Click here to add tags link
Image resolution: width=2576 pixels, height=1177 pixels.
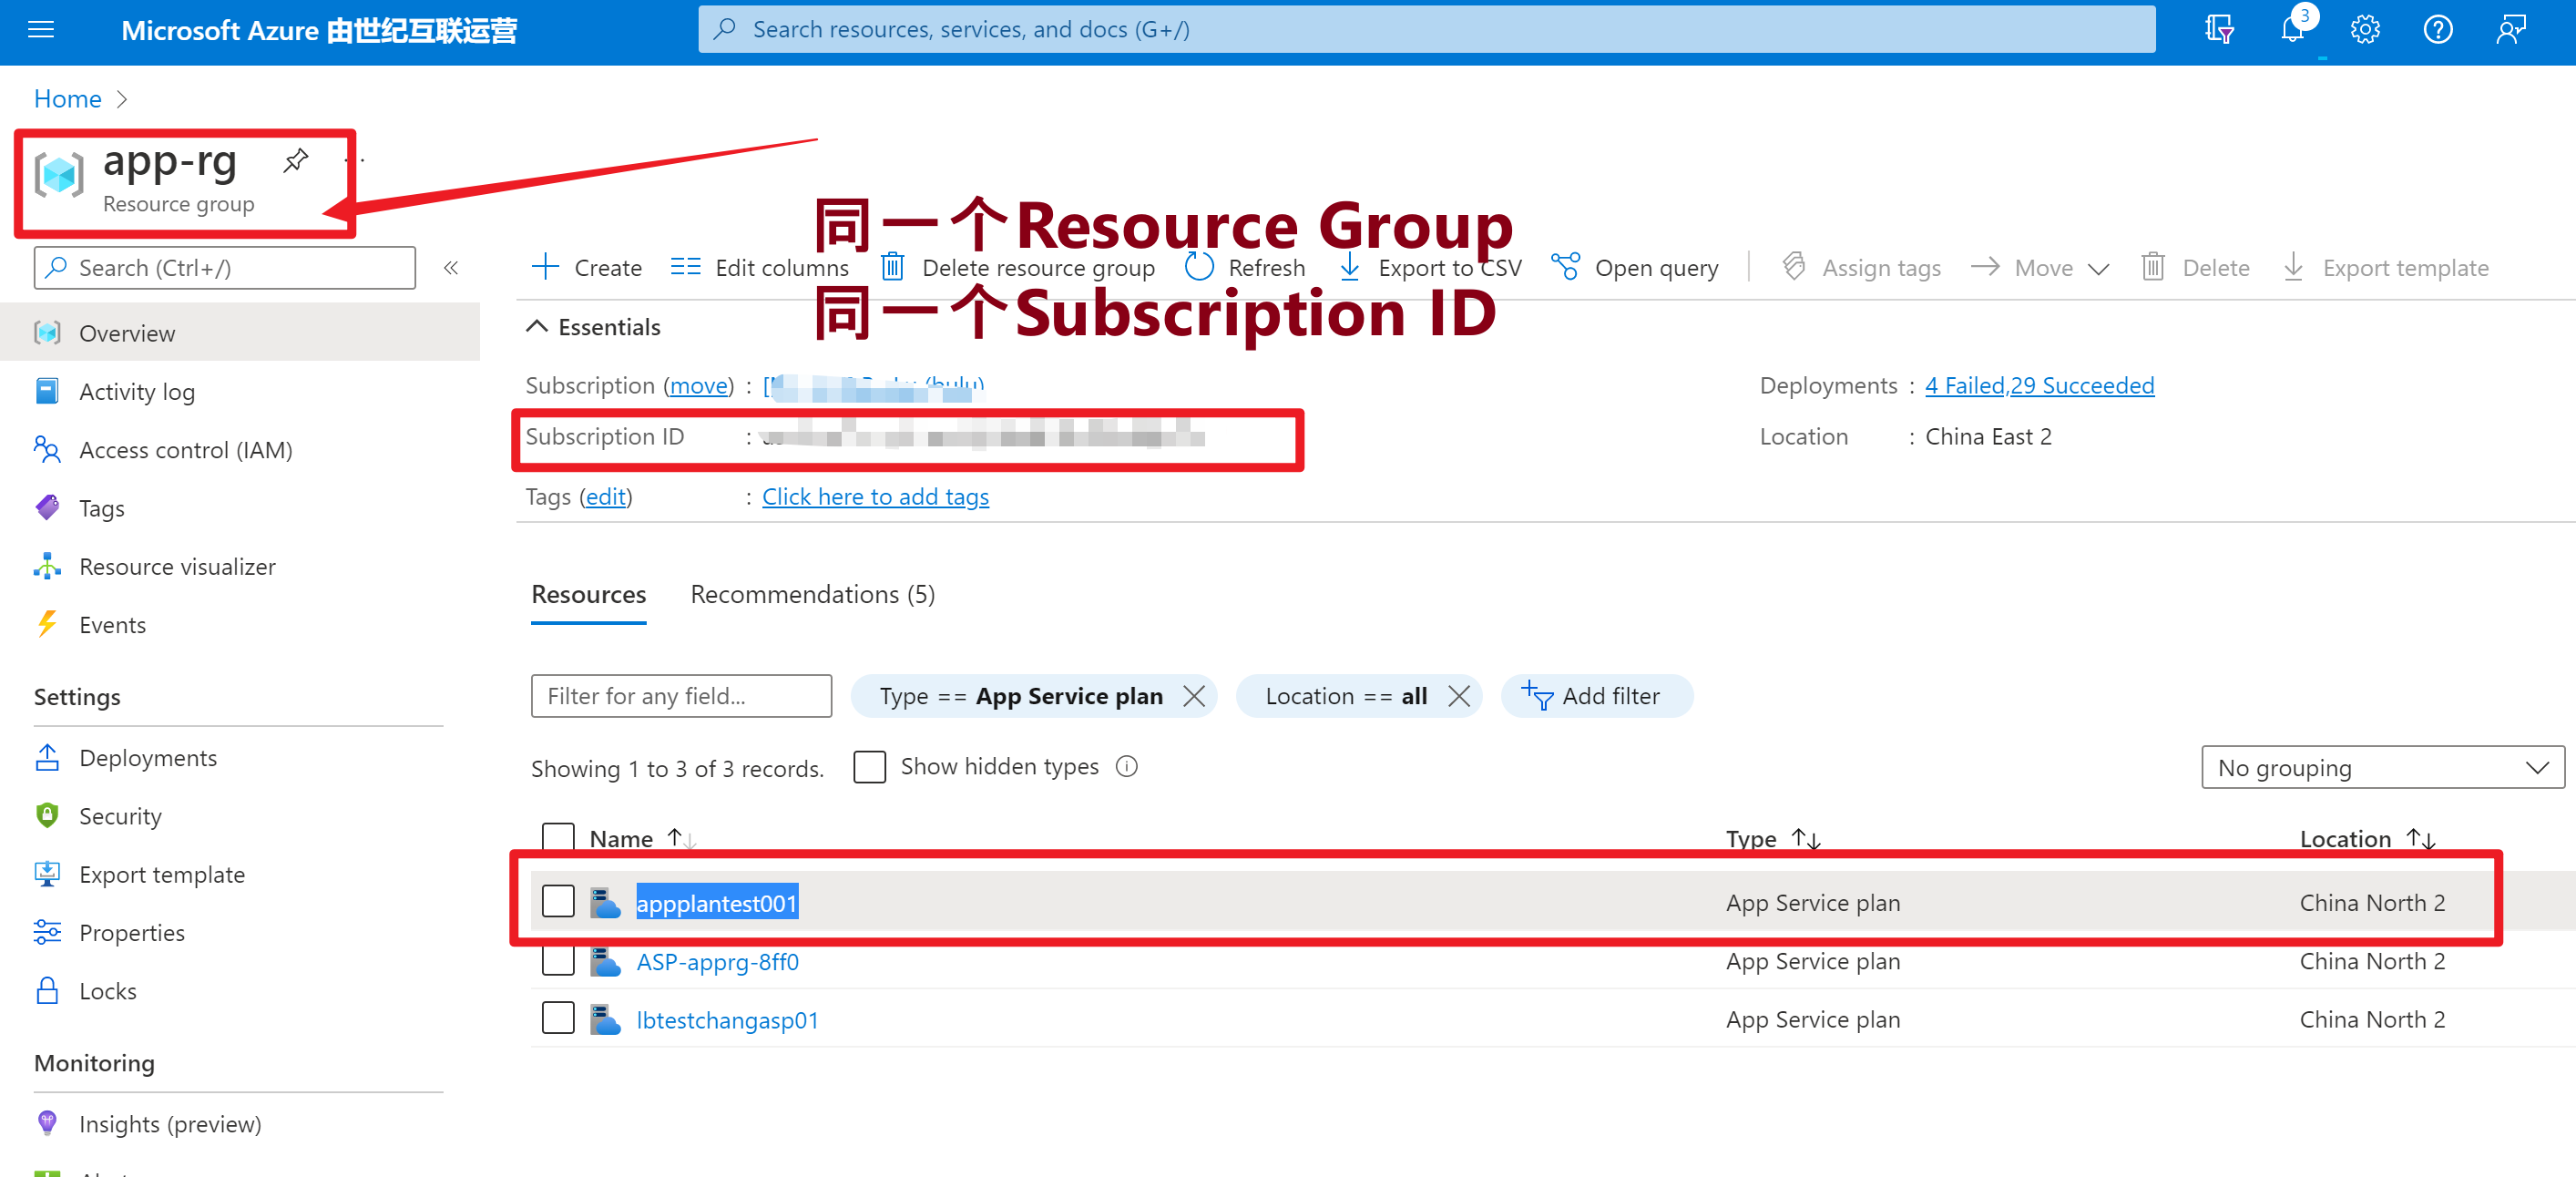[x=875, y=496]
